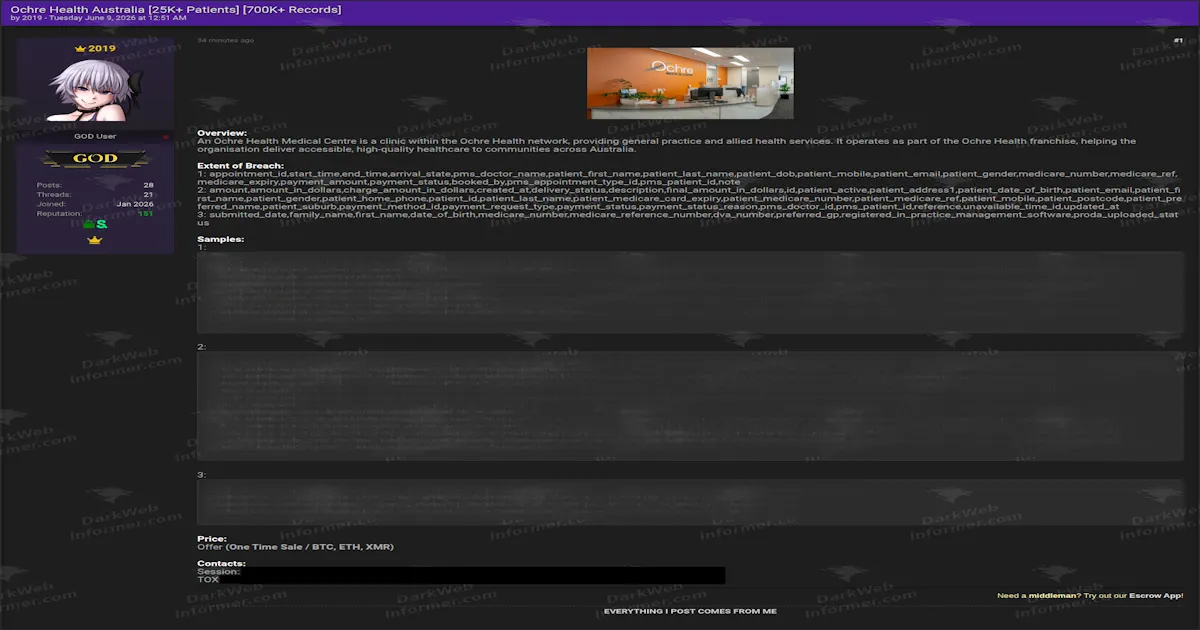The height and width of the screenshot is (630, 1200).
Task: Click the blurred sample block 3
Action: (690, 502)
